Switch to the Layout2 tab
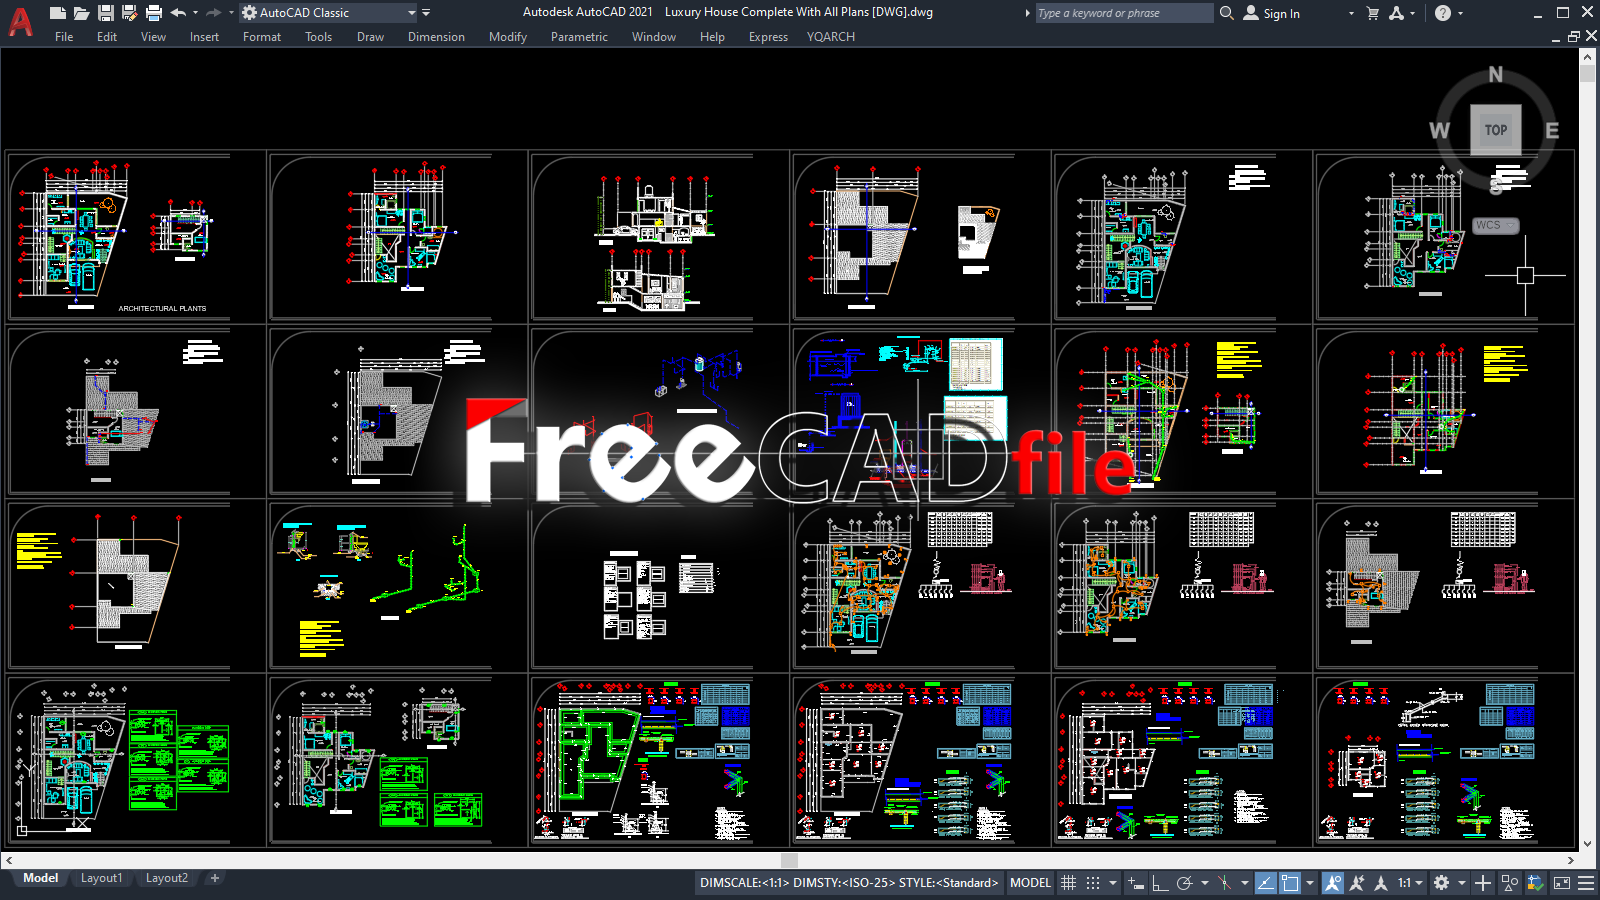 (167, 878)
